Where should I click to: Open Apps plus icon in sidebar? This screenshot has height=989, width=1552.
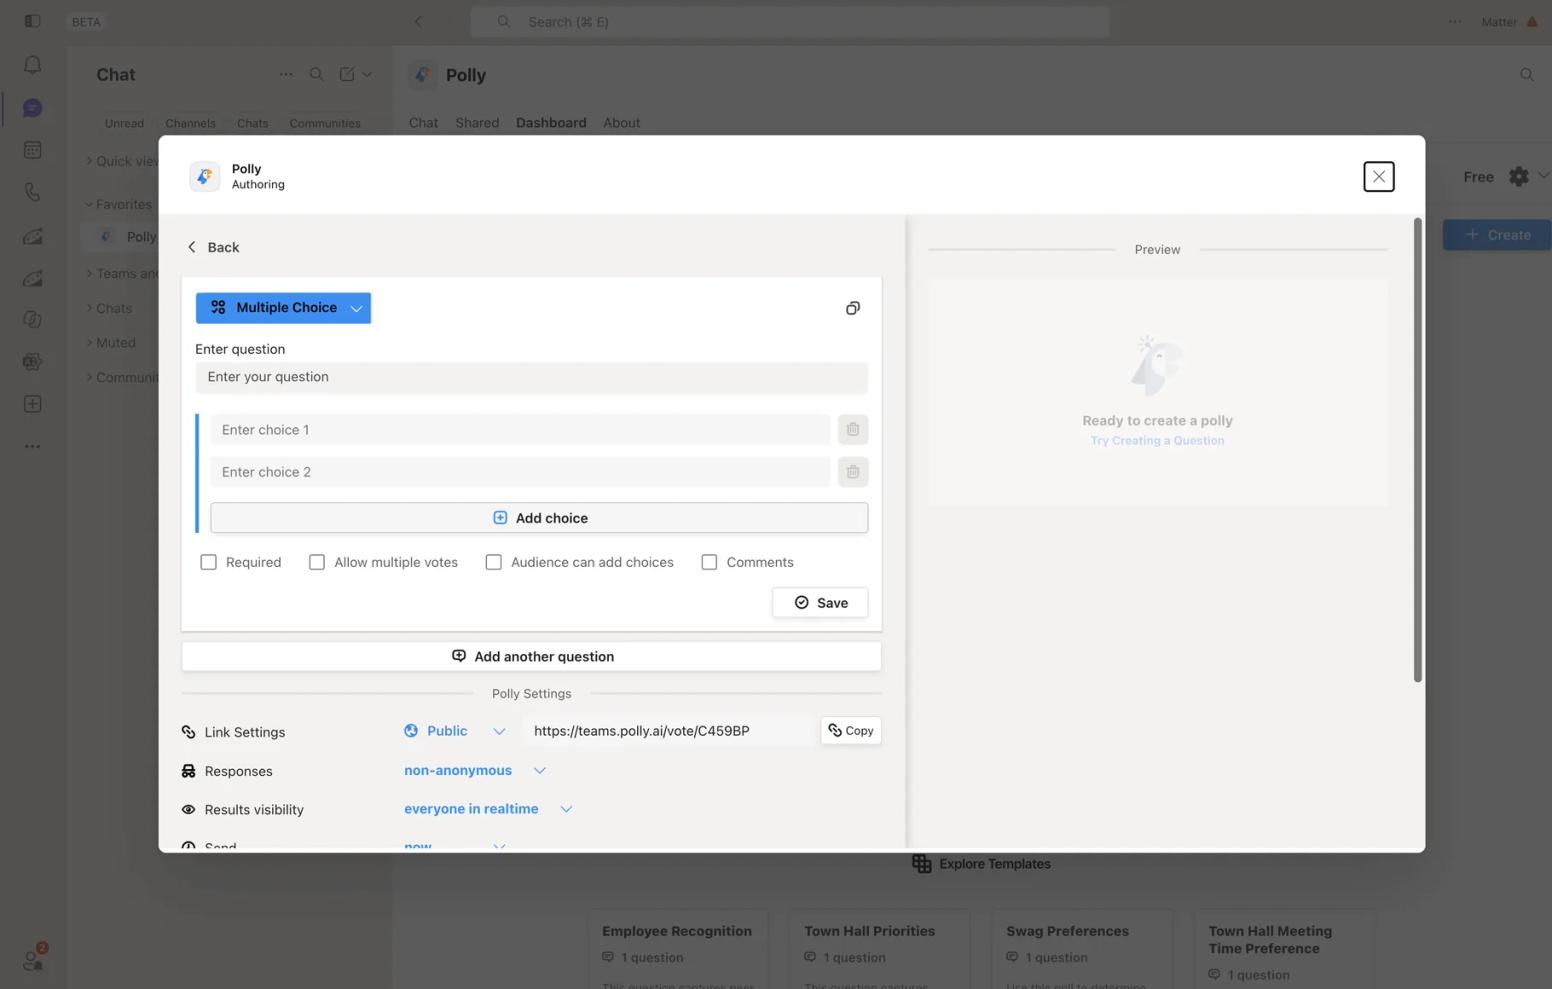click(x=32, y=404)
